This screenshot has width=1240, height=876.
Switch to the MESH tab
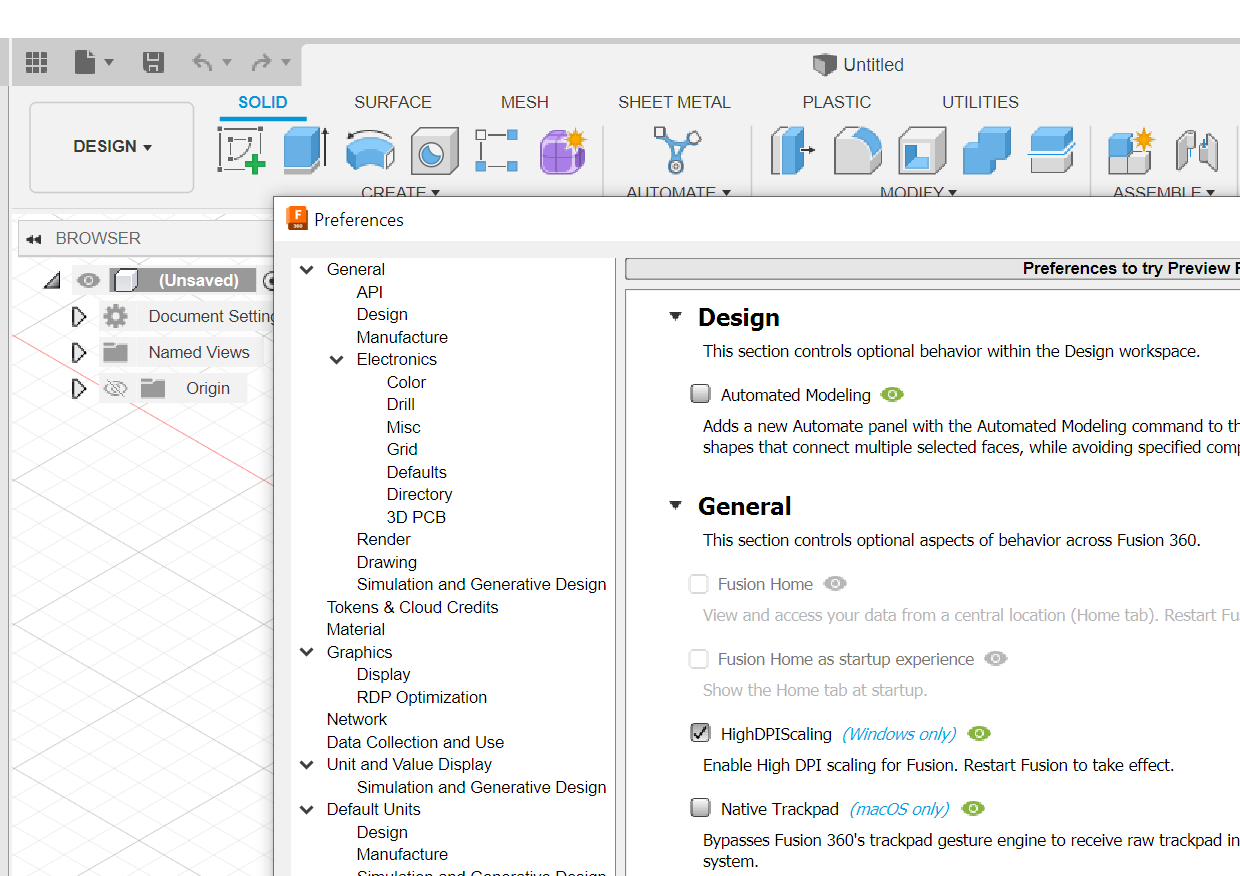(525, 102)
